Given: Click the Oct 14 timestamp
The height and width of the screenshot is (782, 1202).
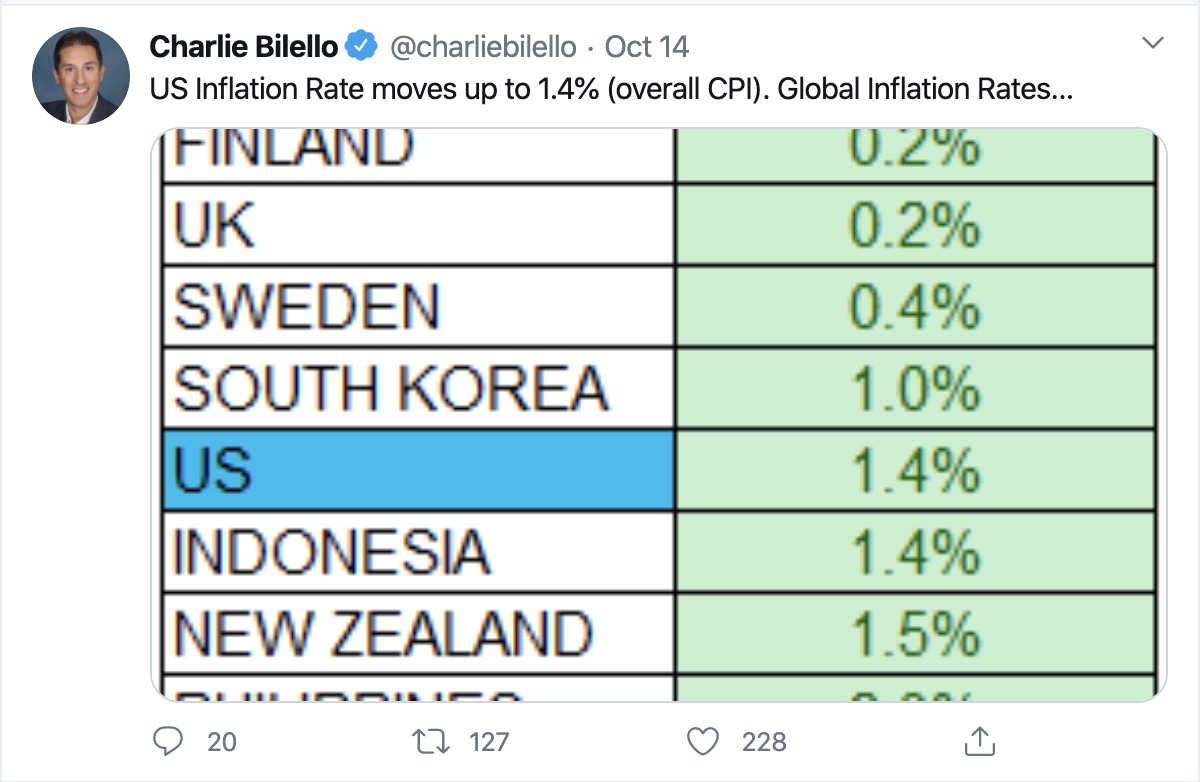Looking at the screenshot, I should pyautogui.click(x=647, y=46).
